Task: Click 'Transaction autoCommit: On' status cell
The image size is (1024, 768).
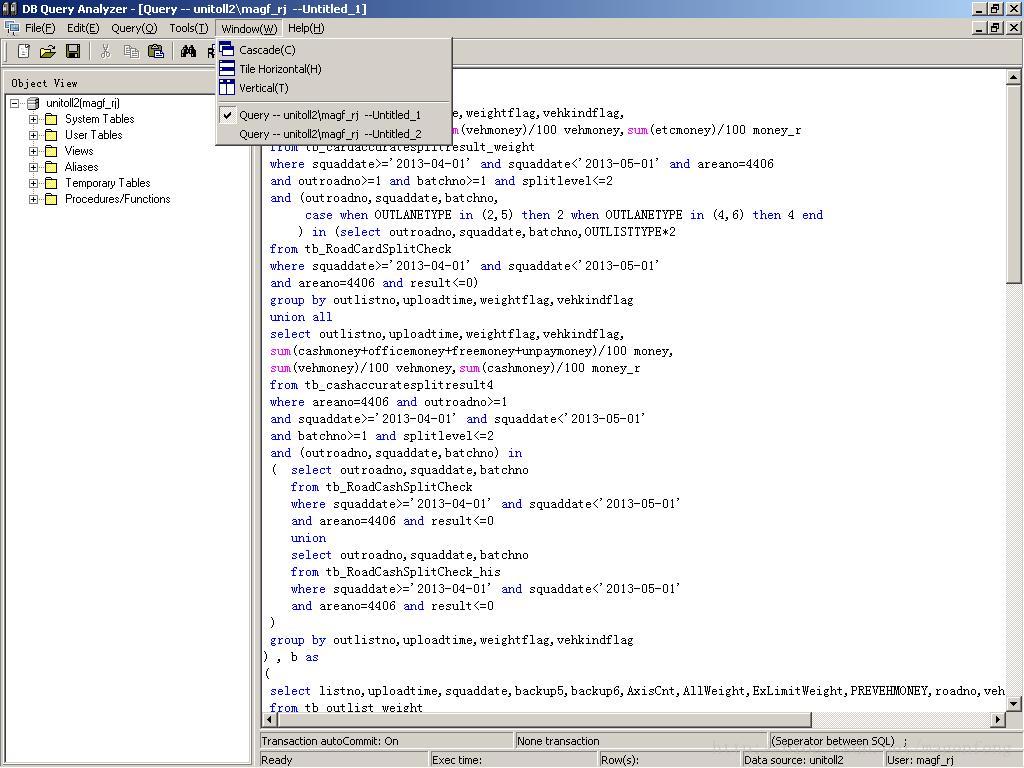Action: point(386,741)
